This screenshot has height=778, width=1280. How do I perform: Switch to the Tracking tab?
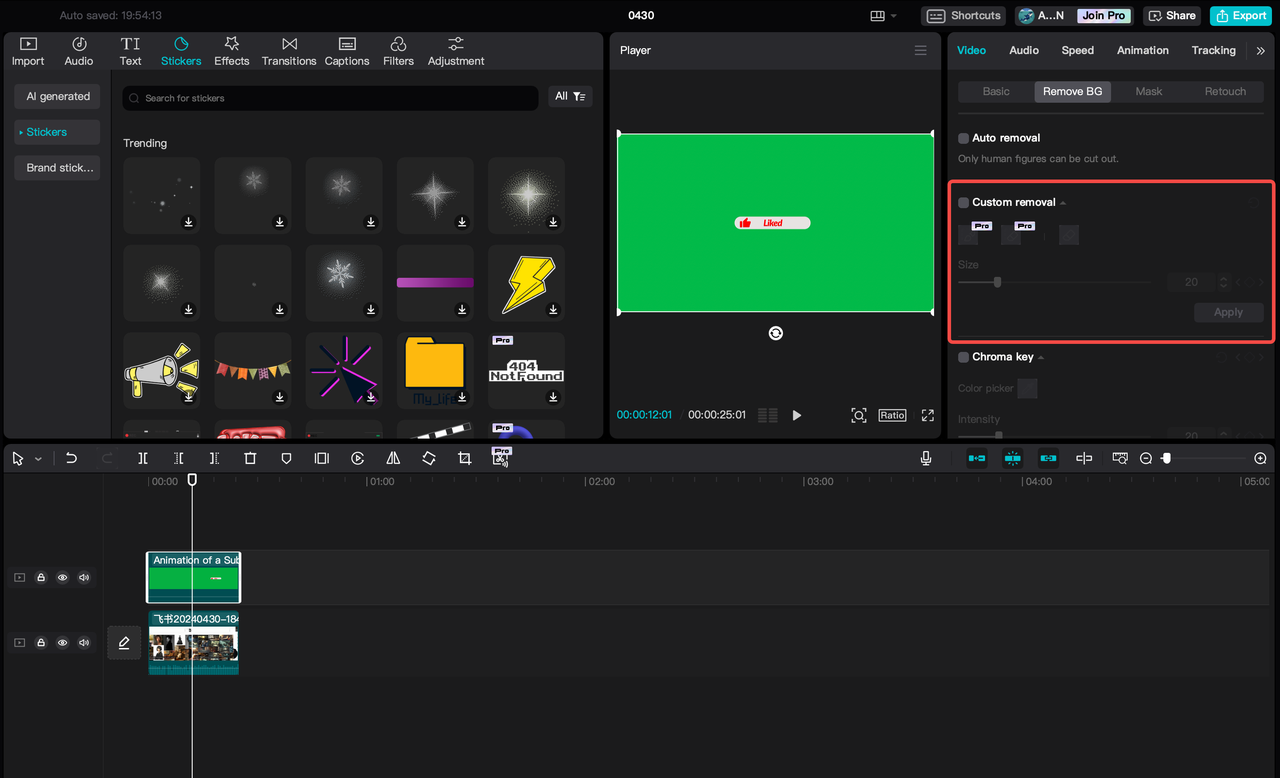tap(1213, 50)
